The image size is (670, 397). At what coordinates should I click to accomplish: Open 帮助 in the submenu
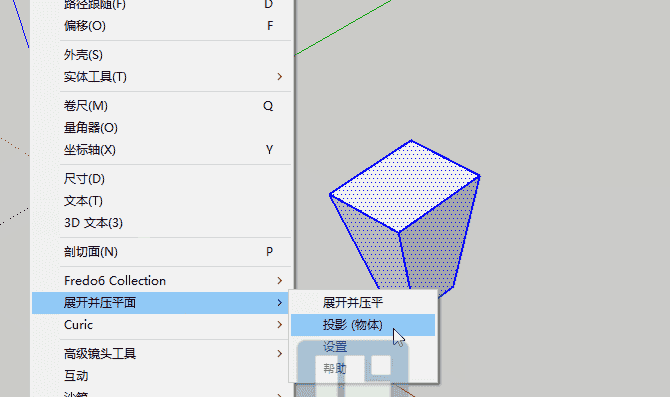(363, 369)
